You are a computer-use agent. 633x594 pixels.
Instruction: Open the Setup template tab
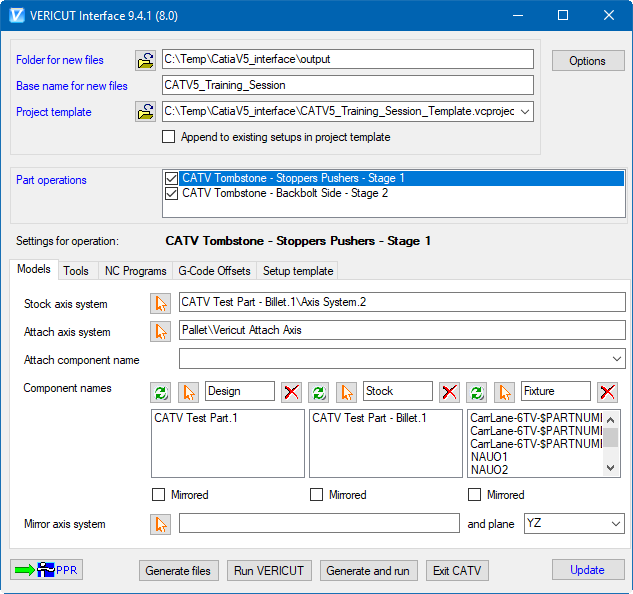click(x=298, y=271)
